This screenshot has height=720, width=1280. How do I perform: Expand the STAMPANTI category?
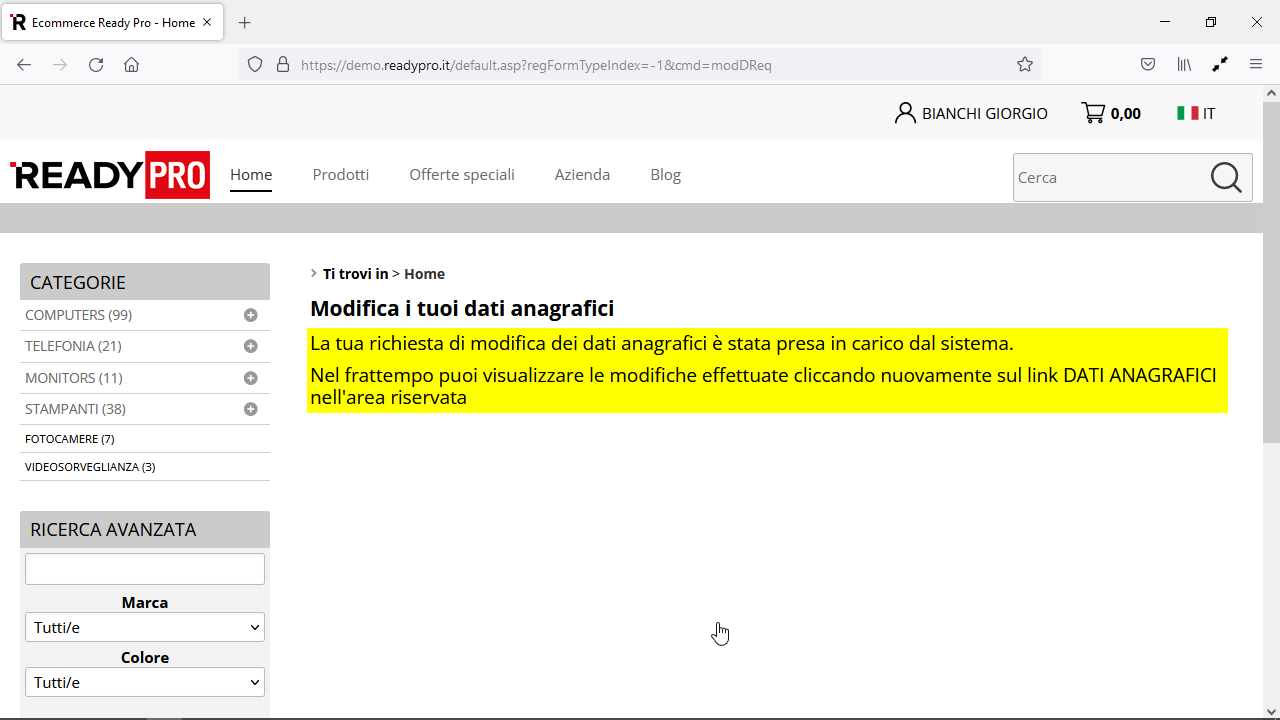pyautogui.click(x=250, y=408)
